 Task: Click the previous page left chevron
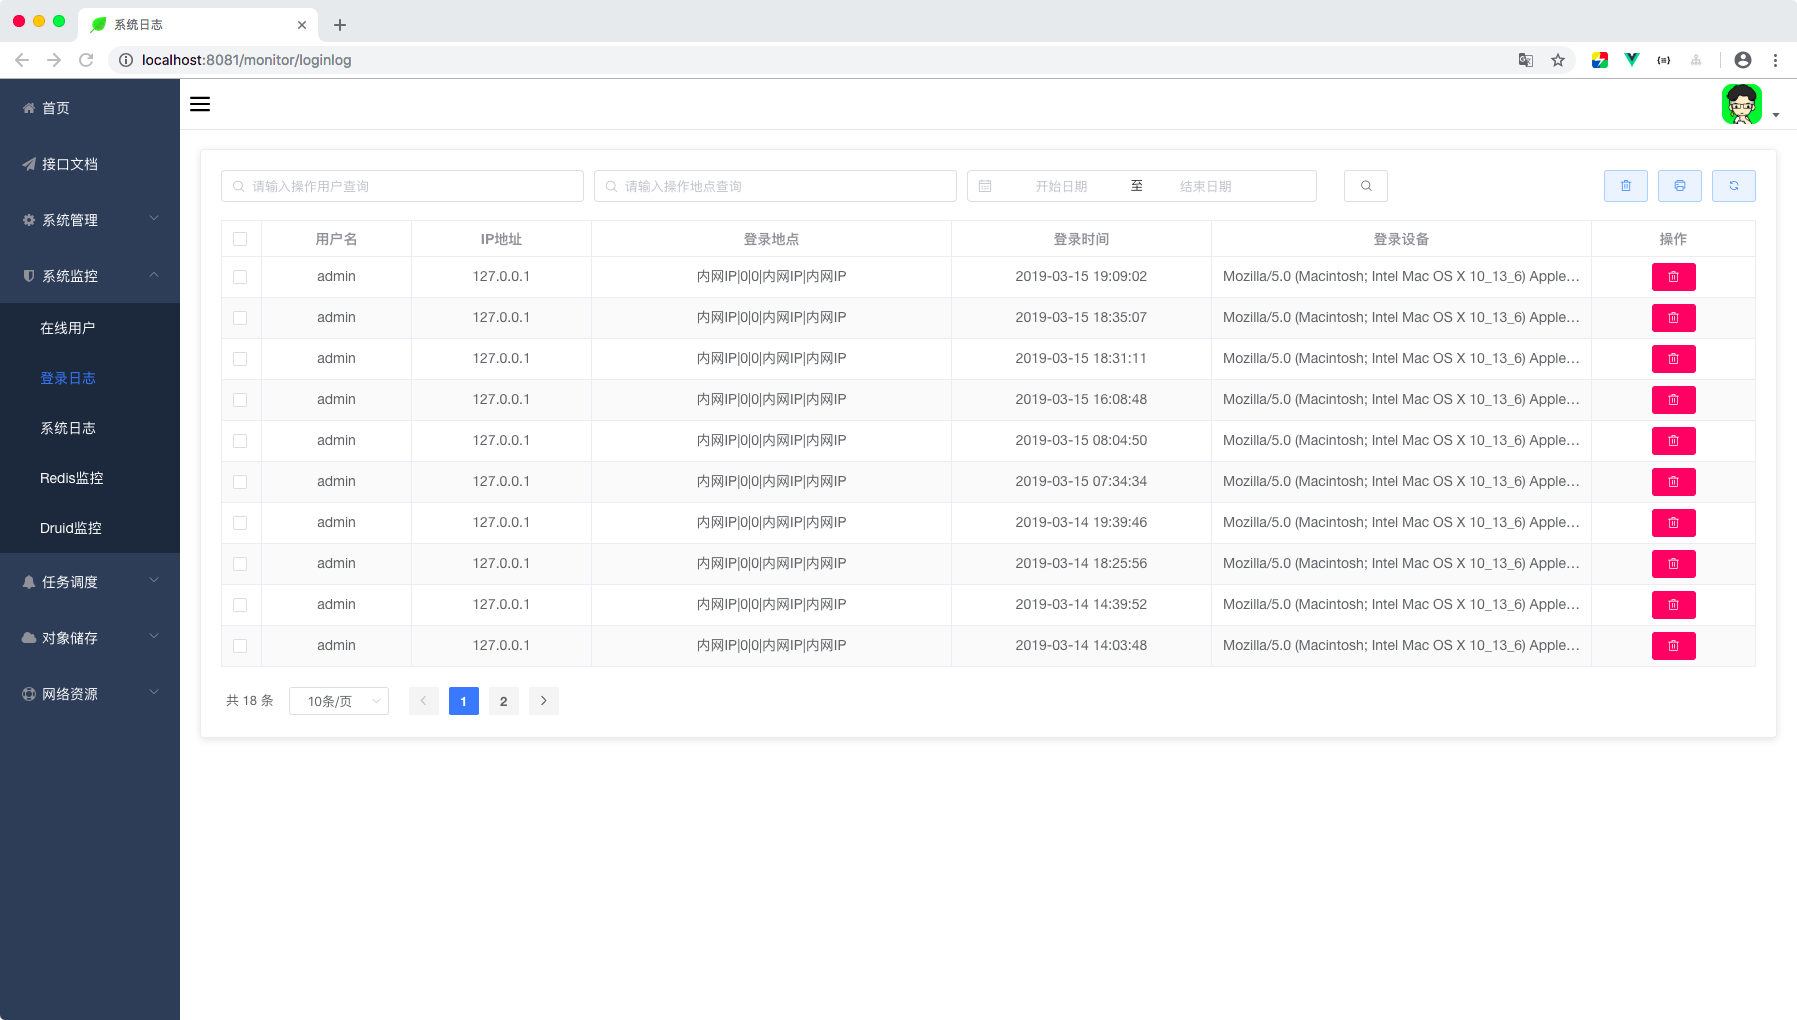(x=423, y=701)
